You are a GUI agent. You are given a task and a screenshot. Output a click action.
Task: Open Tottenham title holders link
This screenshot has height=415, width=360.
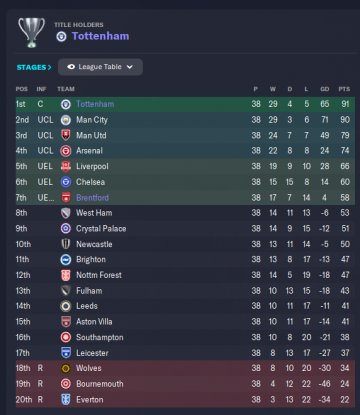pyautogui.click(x=100, y=36)
